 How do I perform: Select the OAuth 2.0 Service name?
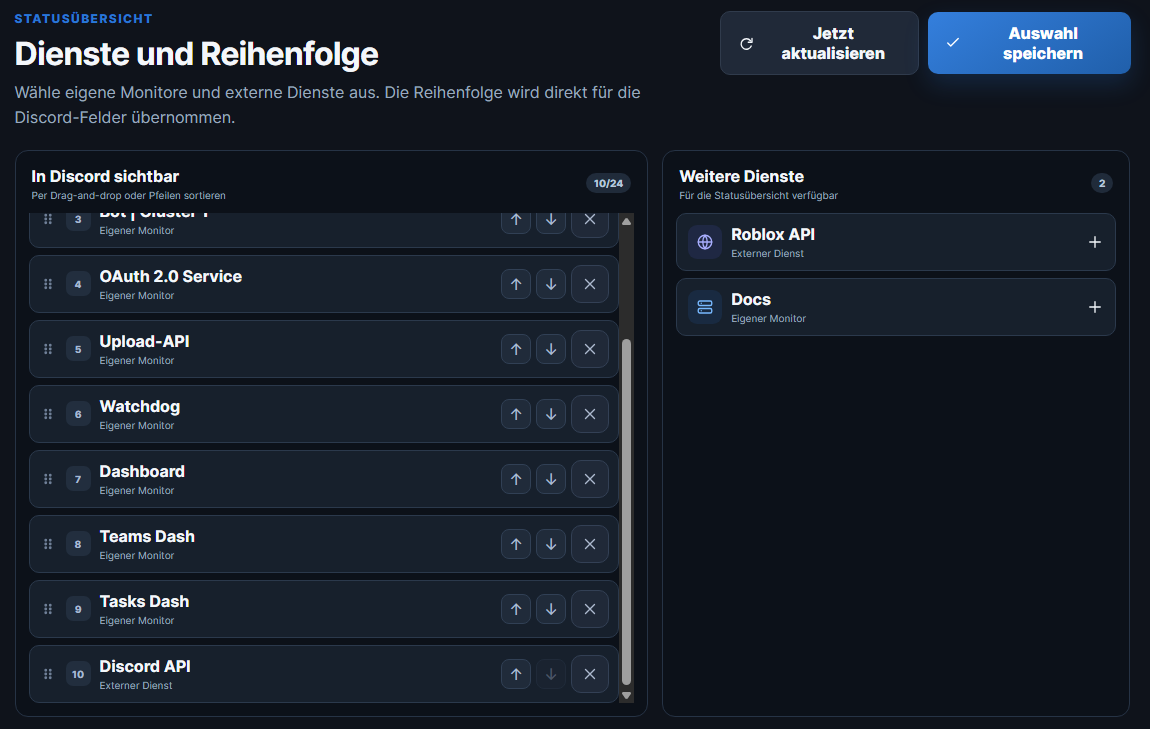point(171,276)
